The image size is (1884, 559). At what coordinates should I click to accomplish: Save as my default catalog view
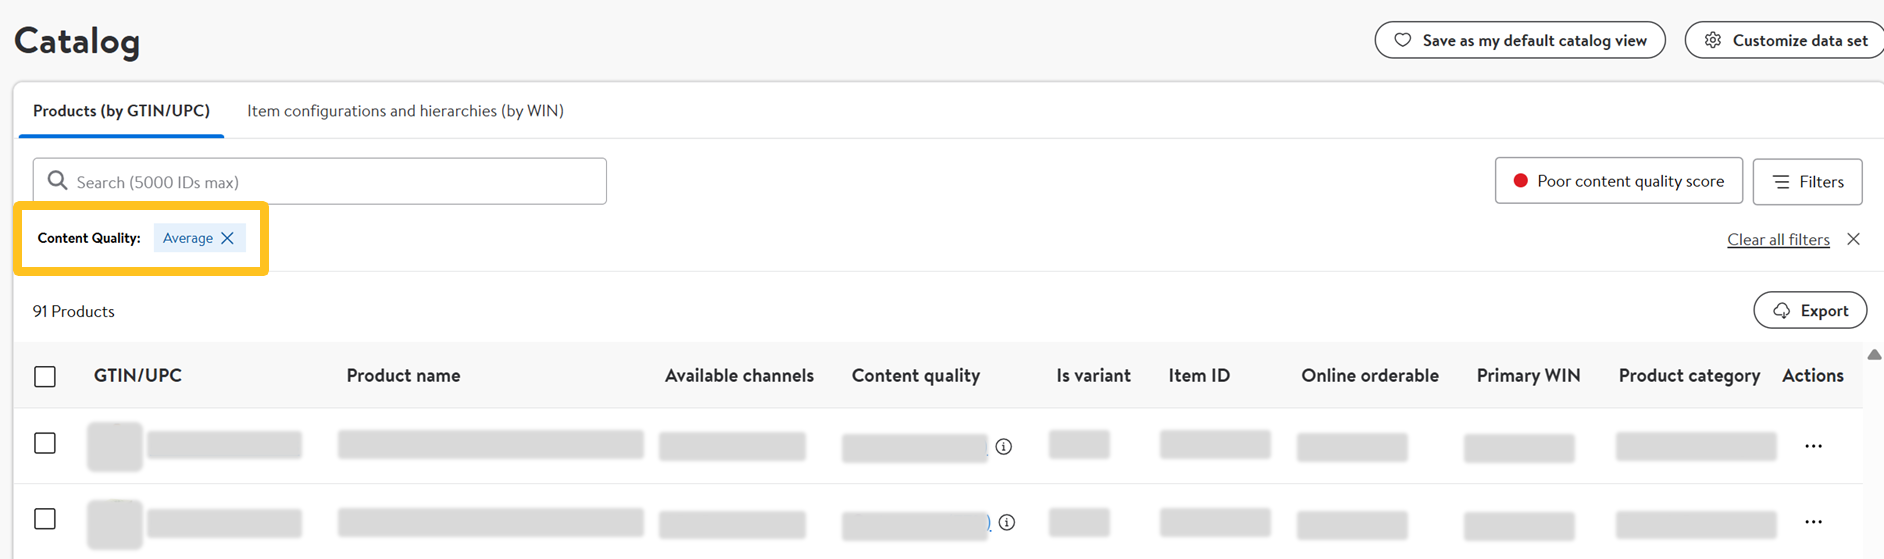1519,41
